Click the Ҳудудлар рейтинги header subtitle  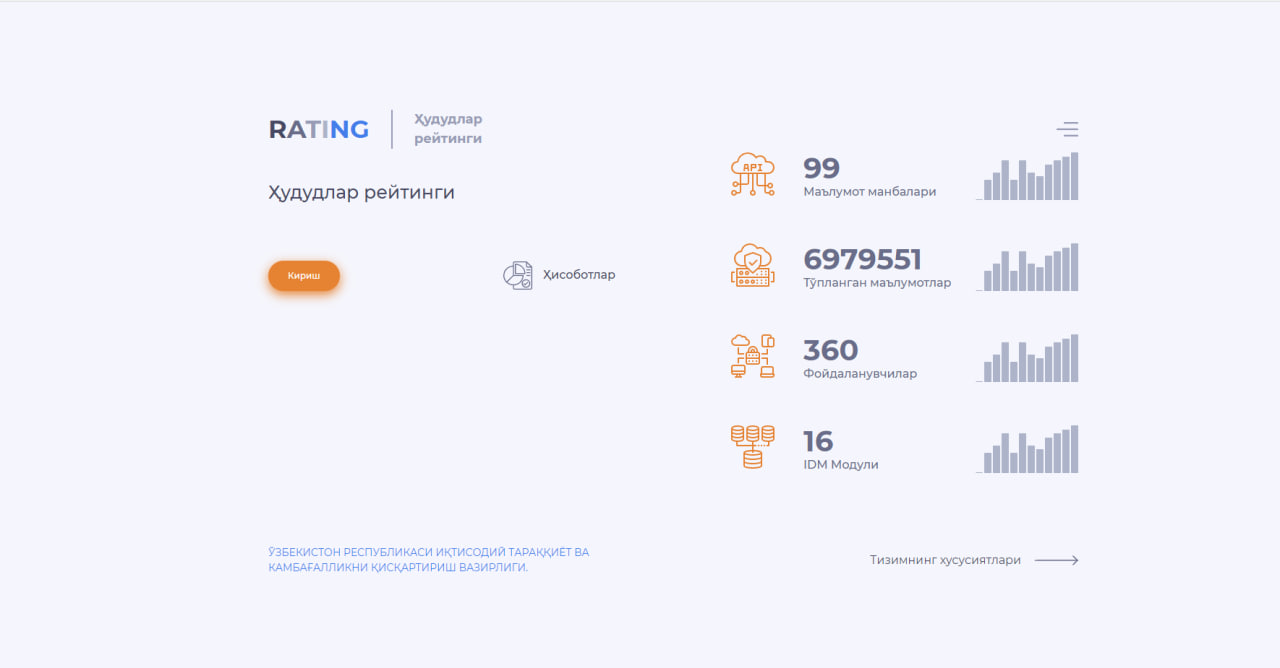[448, 129]
